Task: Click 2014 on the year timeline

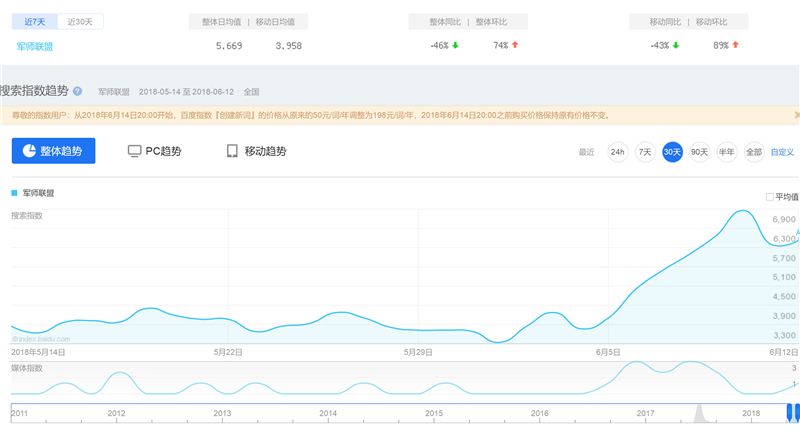Action: 328,413
